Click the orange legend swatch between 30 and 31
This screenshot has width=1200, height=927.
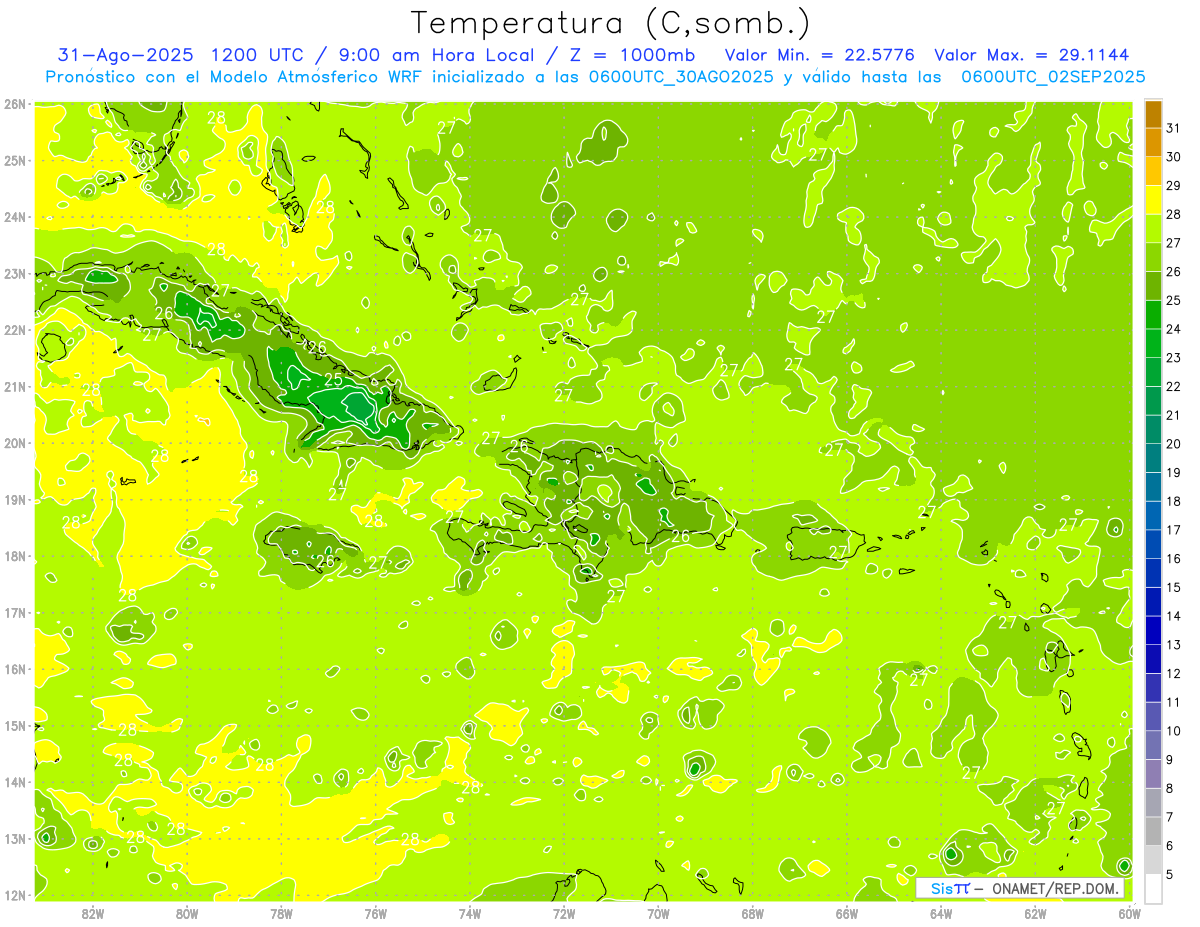(1153, 143)
